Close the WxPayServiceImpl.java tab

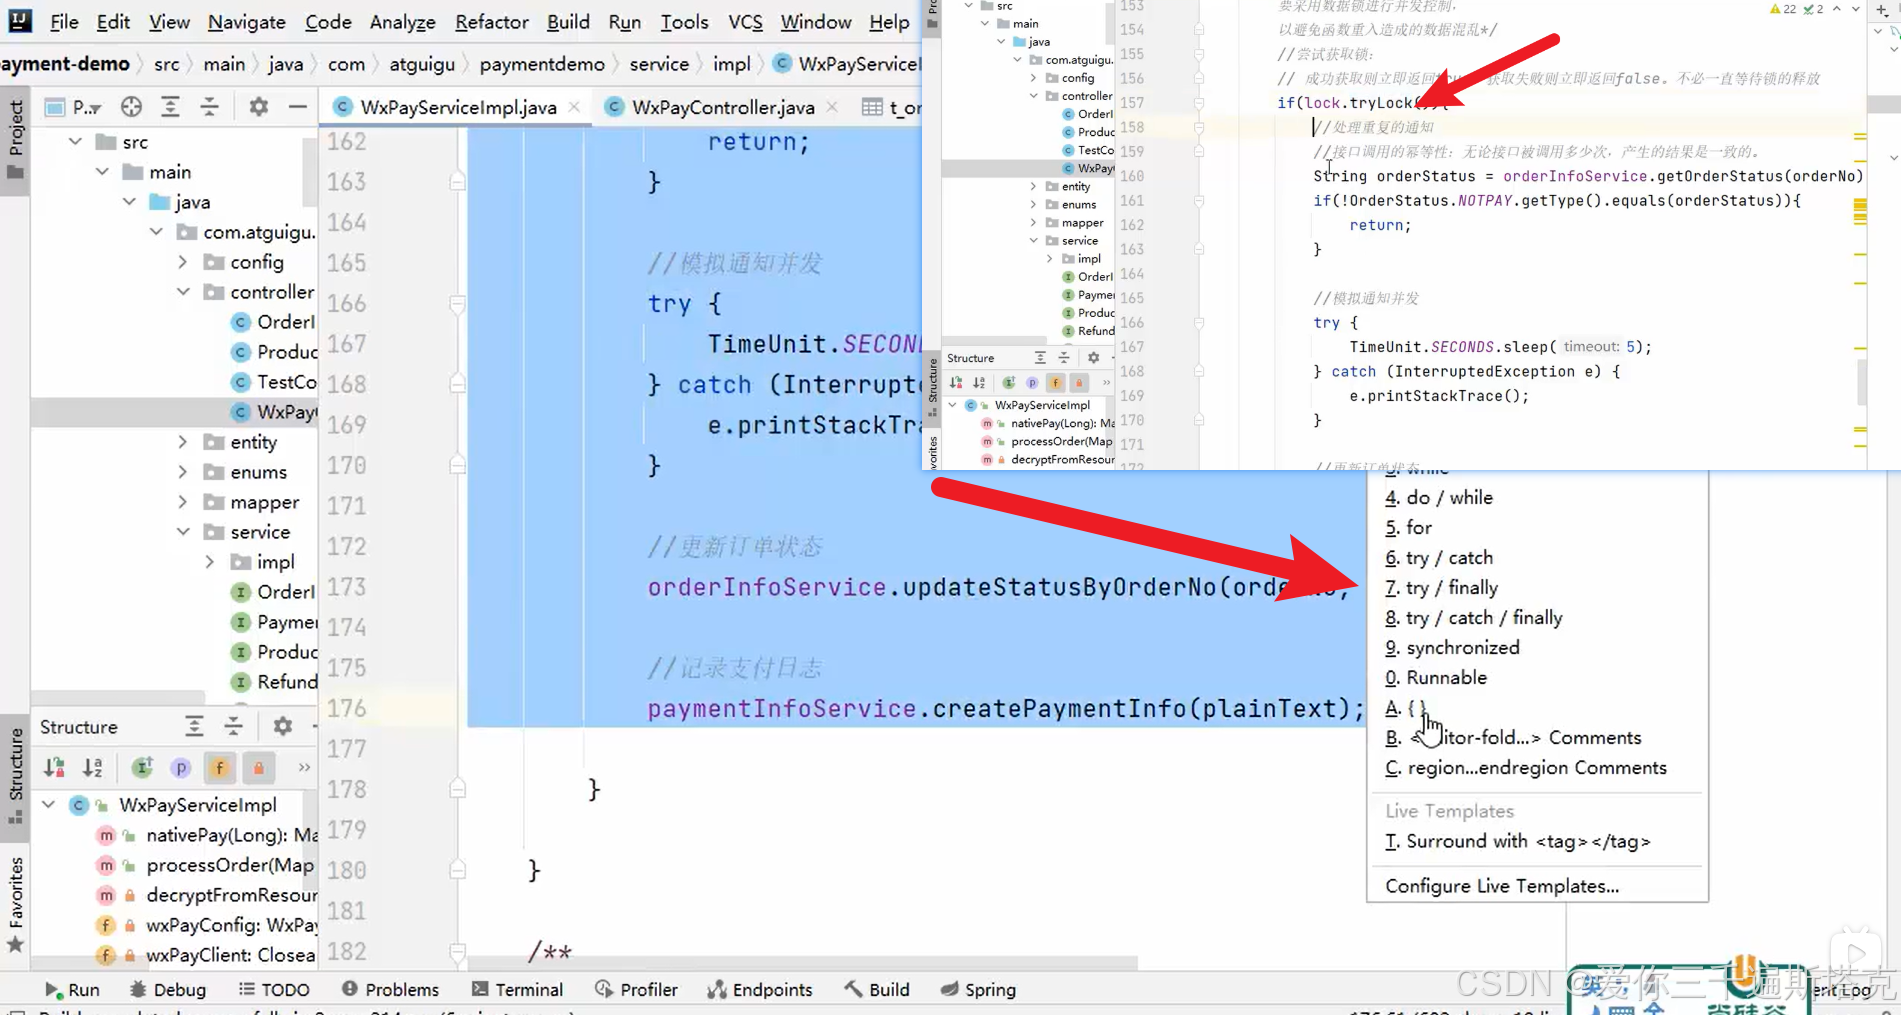(574, 106)
